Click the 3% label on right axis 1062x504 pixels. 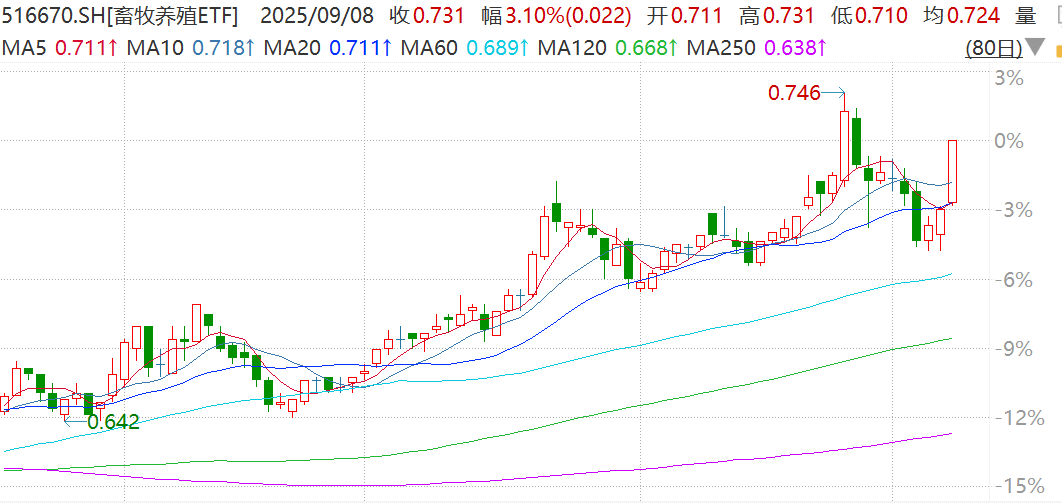(x=1013, y=78)
